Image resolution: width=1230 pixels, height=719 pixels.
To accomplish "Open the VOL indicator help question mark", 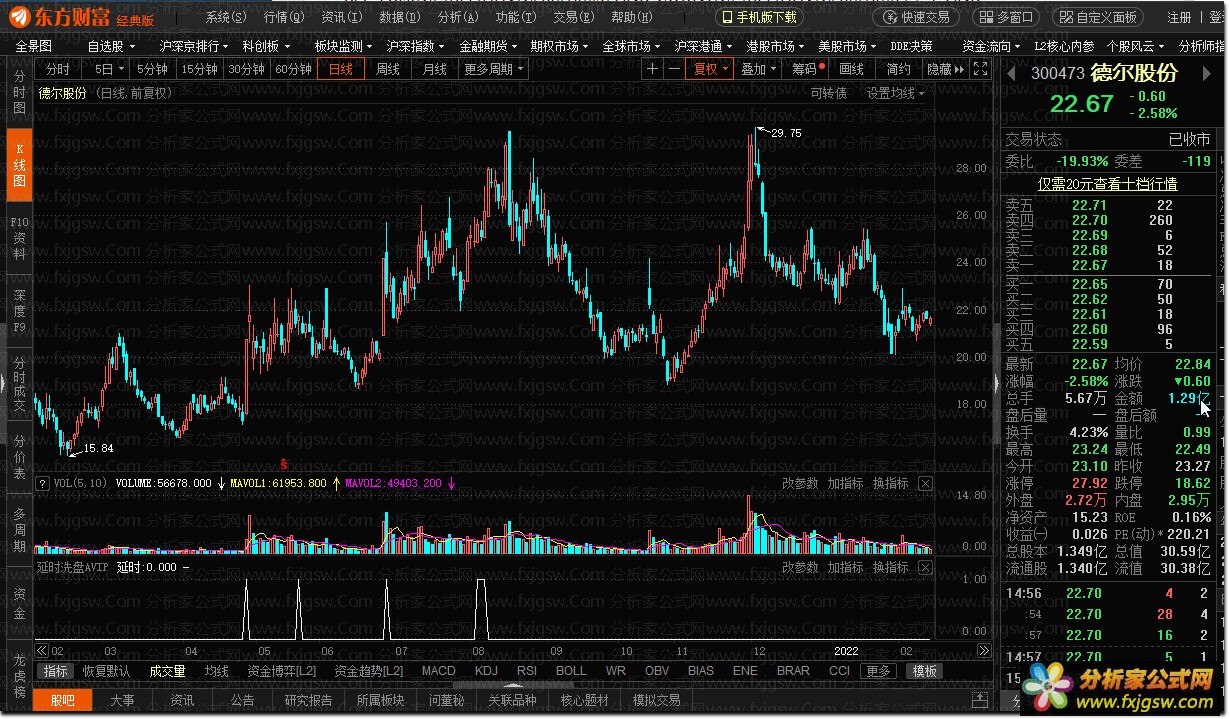I will (43, 484).
